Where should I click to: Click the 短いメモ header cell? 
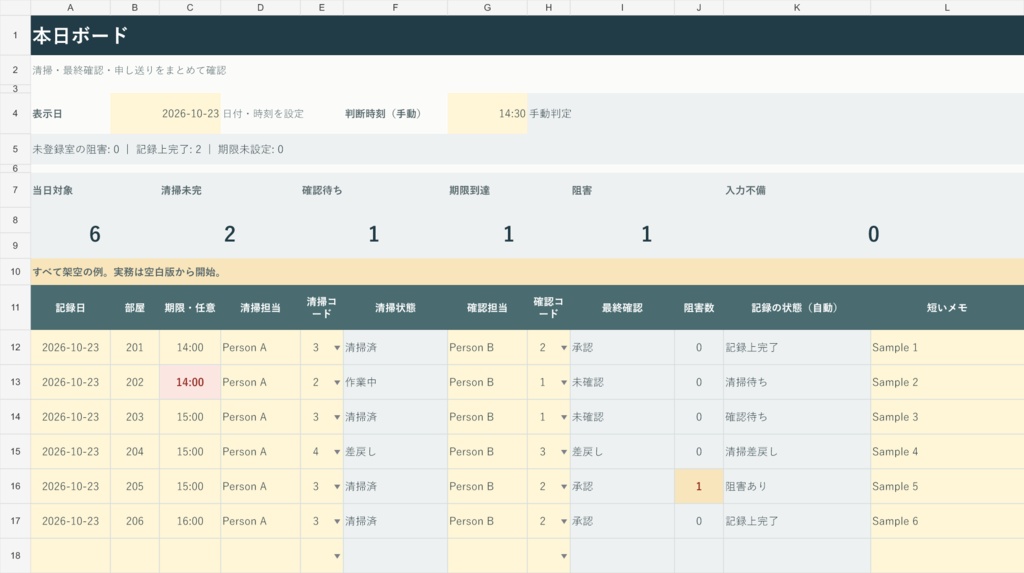click(x=947, y=308)
